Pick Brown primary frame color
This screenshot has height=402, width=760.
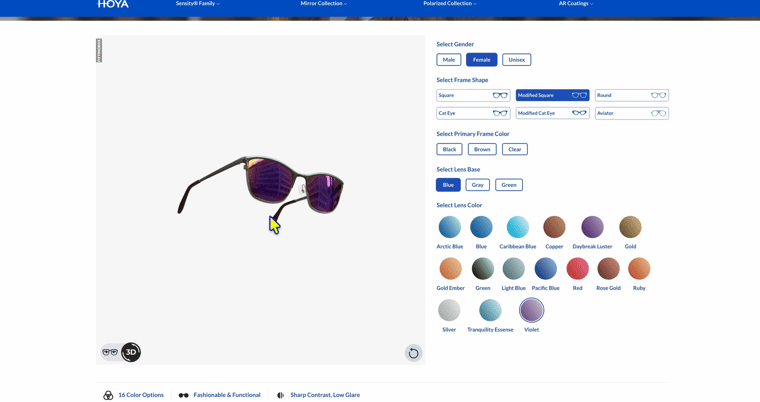(x=482, y=149)
